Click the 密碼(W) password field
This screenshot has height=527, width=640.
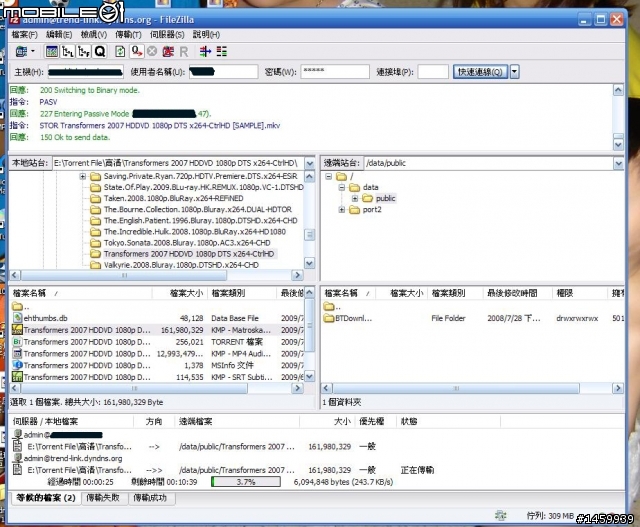[335, 72]
